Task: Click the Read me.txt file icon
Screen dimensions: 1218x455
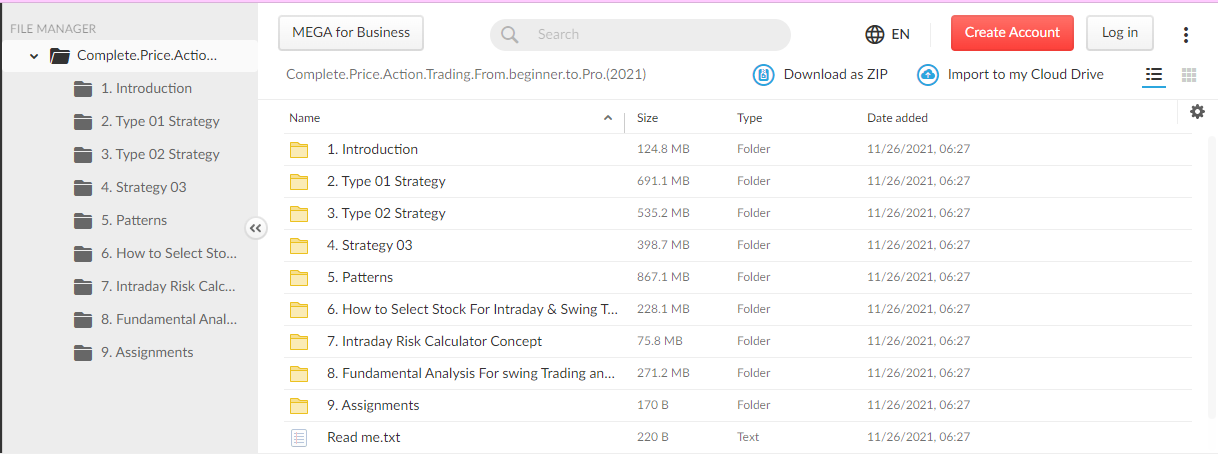Action: point(299,438)
